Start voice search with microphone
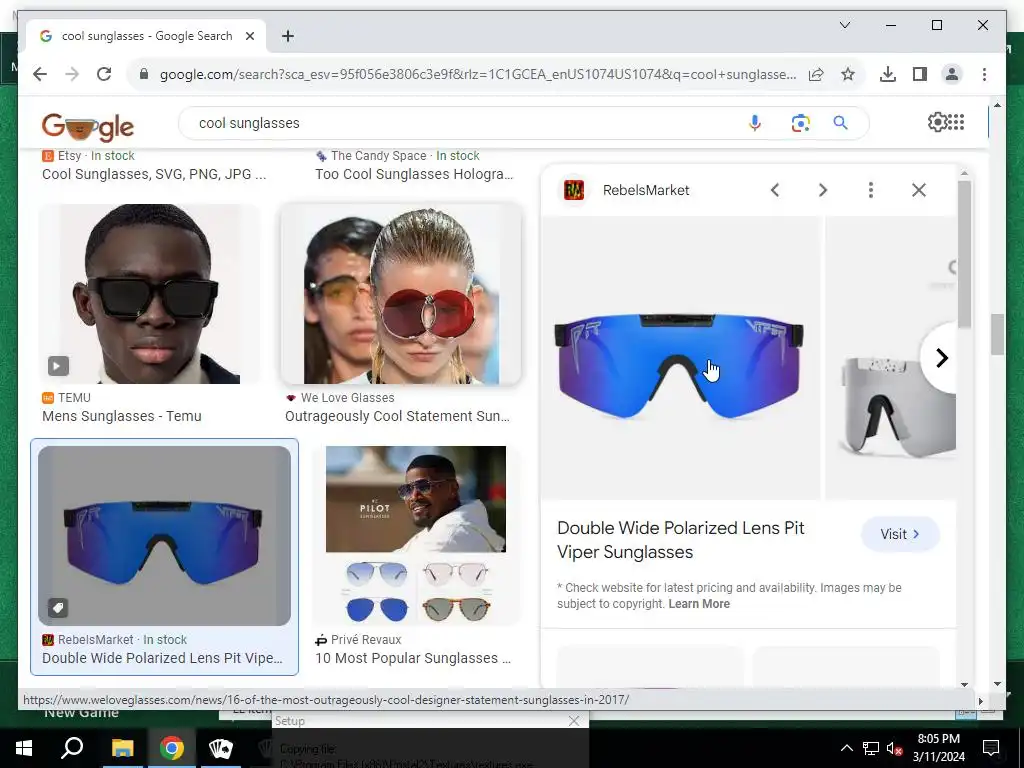Image resolution: width=1024 pixels, height=768 pixels. [x=755, y=123]
